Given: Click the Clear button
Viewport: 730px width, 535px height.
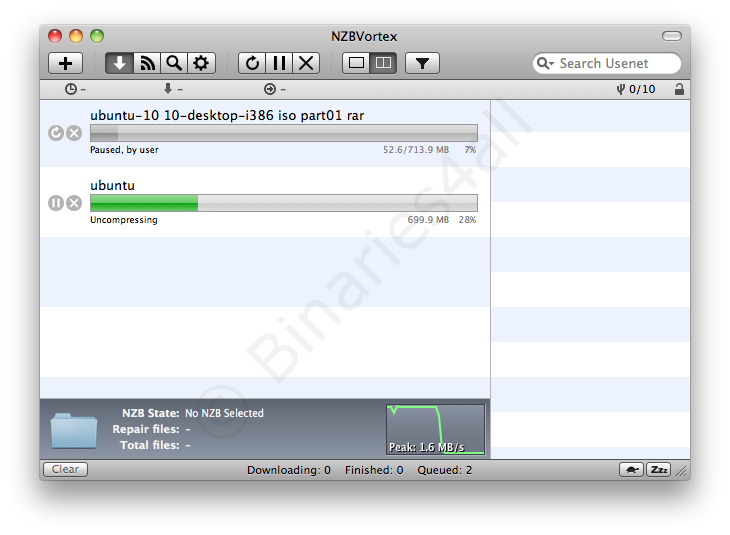Looking at the screenshot, I should 65,469.
